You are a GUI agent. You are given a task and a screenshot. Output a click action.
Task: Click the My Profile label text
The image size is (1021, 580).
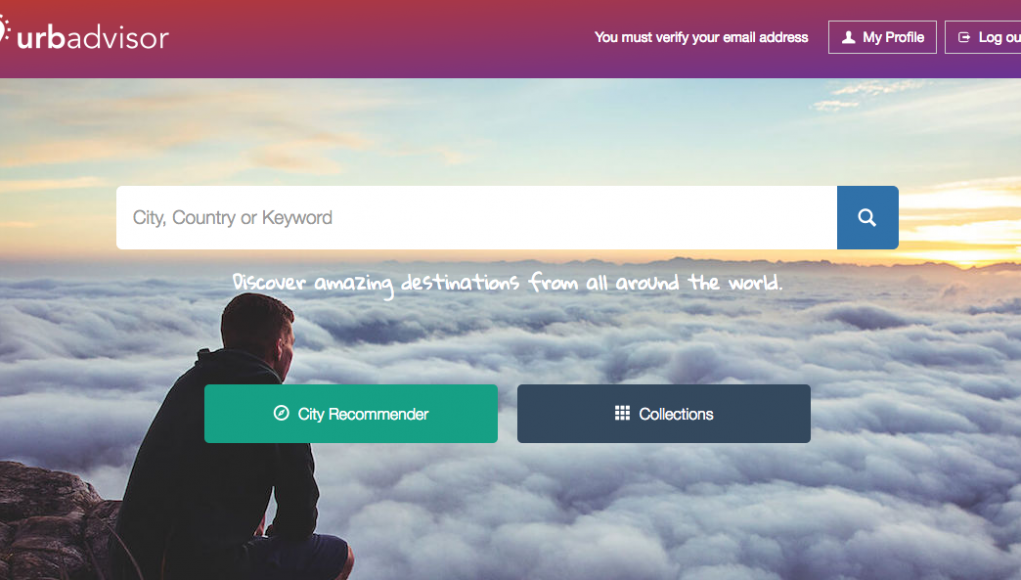click(893, 37)
